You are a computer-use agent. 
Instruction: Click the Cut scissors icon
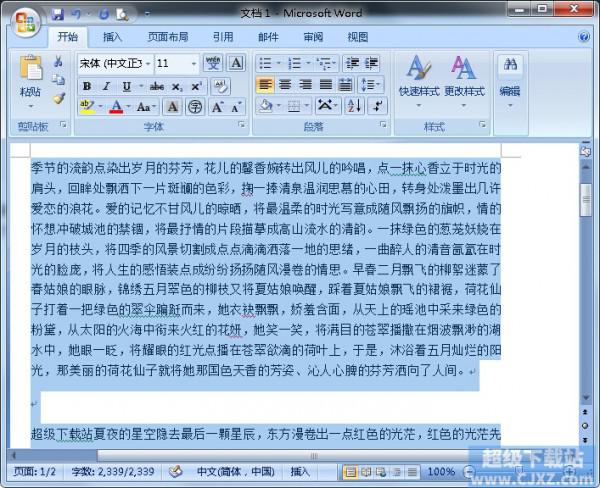click(x=58, y=61)
